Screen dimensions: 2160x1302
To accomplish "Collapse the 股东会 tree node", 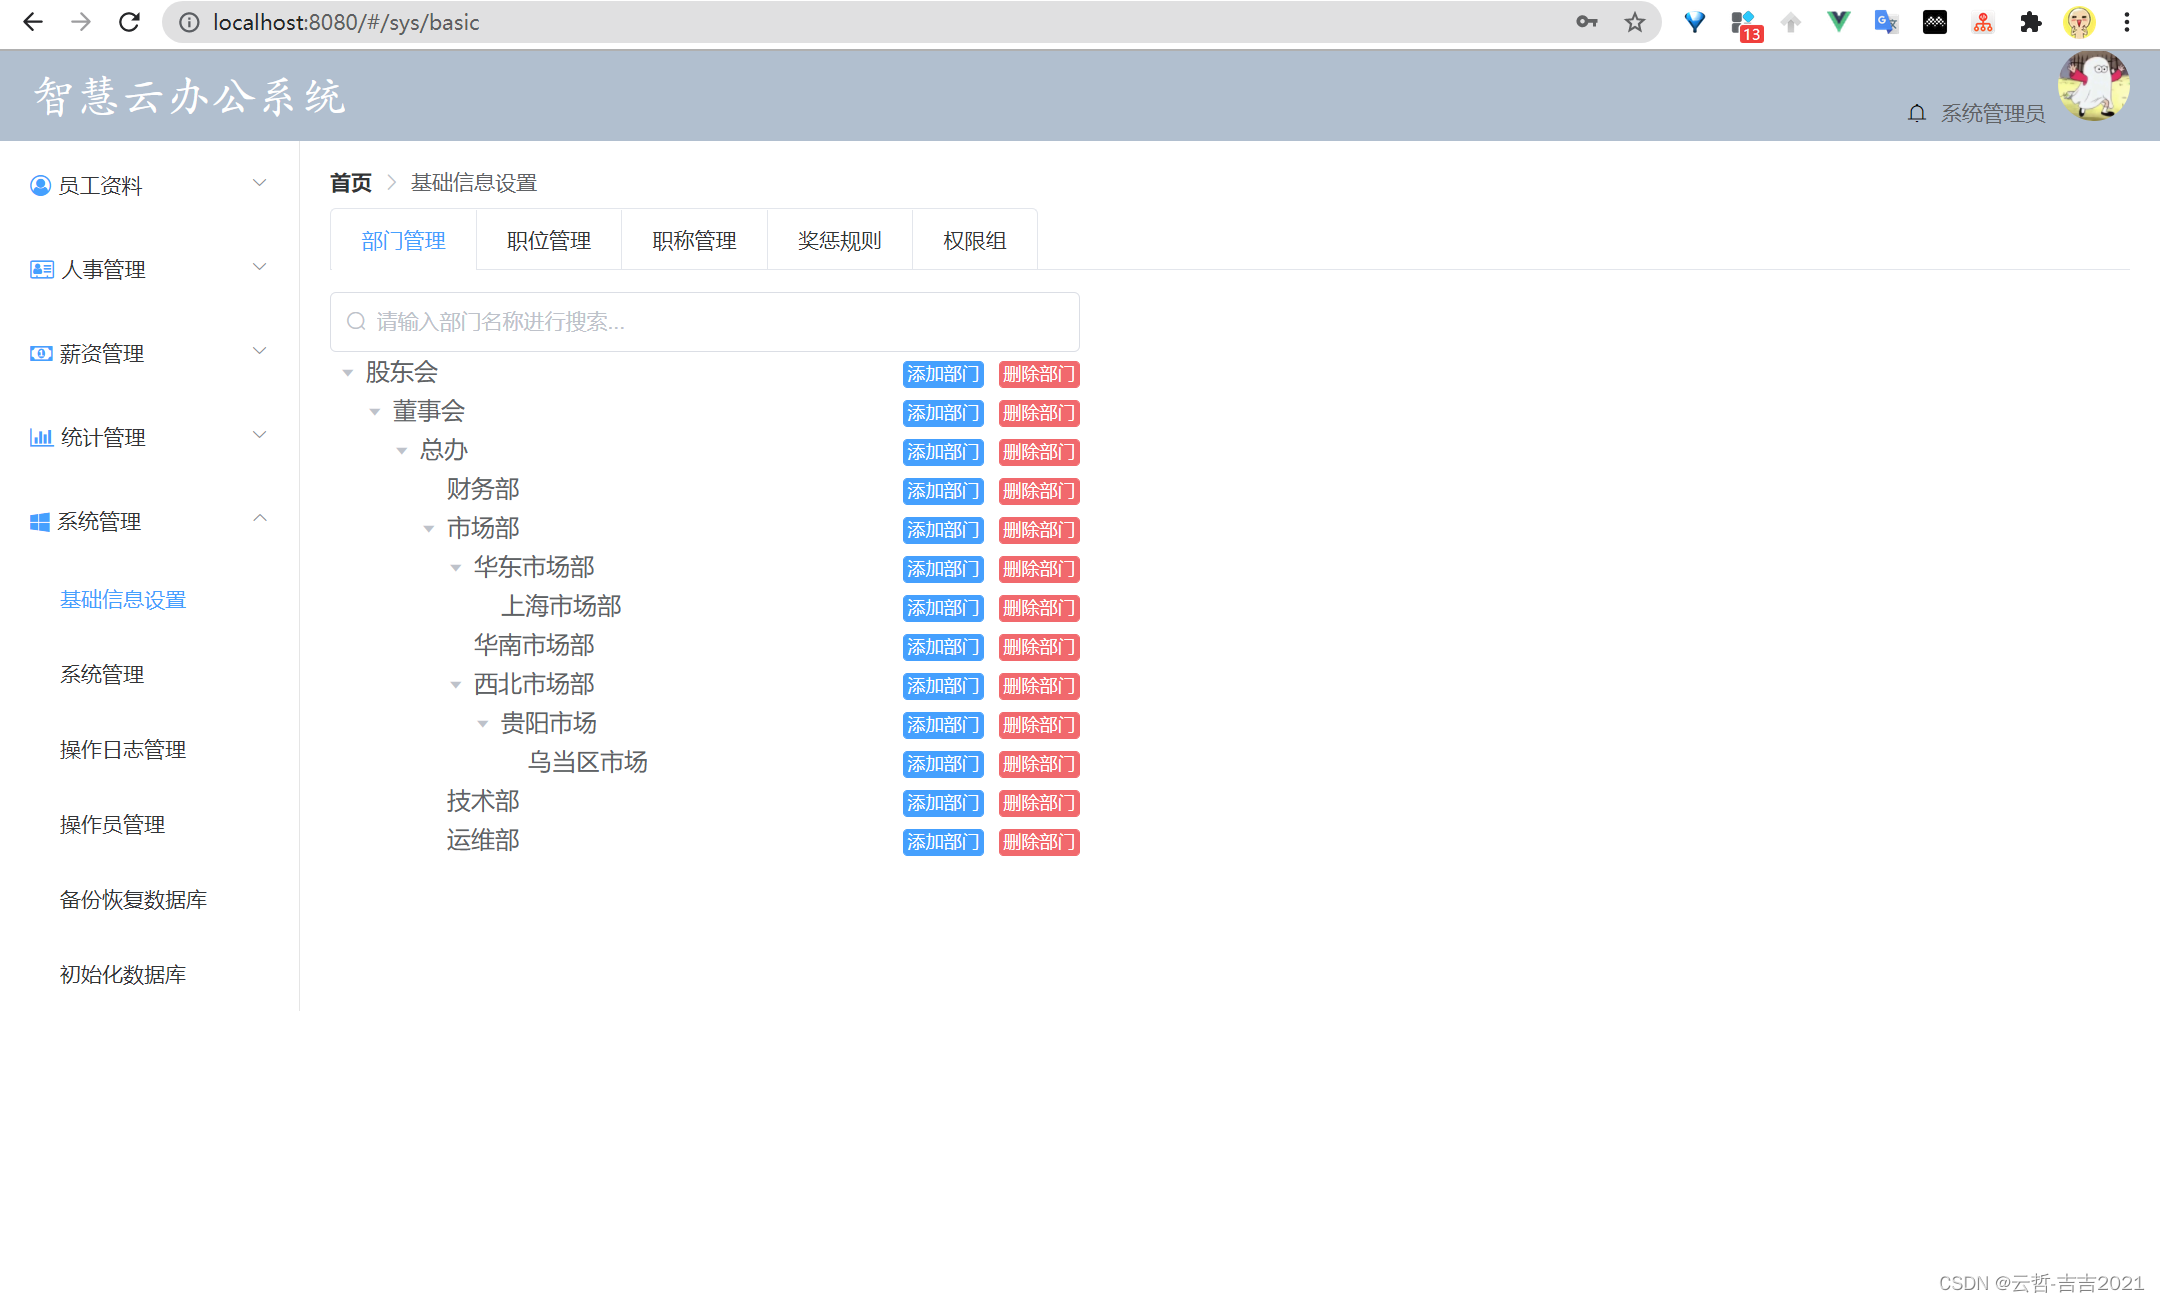I will [348, 373].
